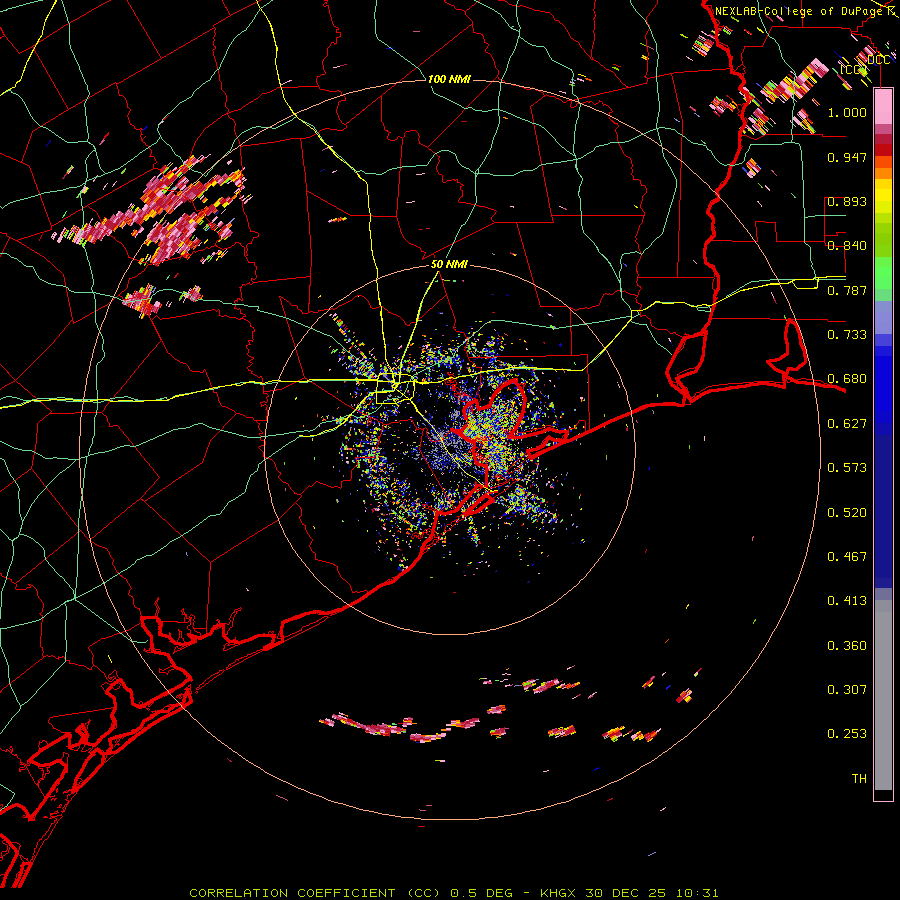Viewport: 900px width, 900px height.
Task: Click the 0.307 legend value
Action: click(x=847, y=690)
